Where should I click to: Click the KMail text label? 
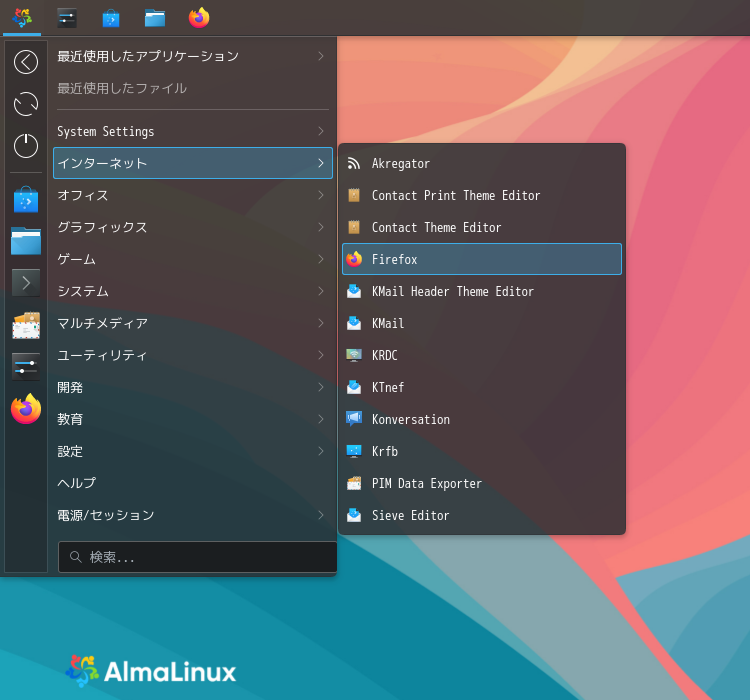coord(388,323)
